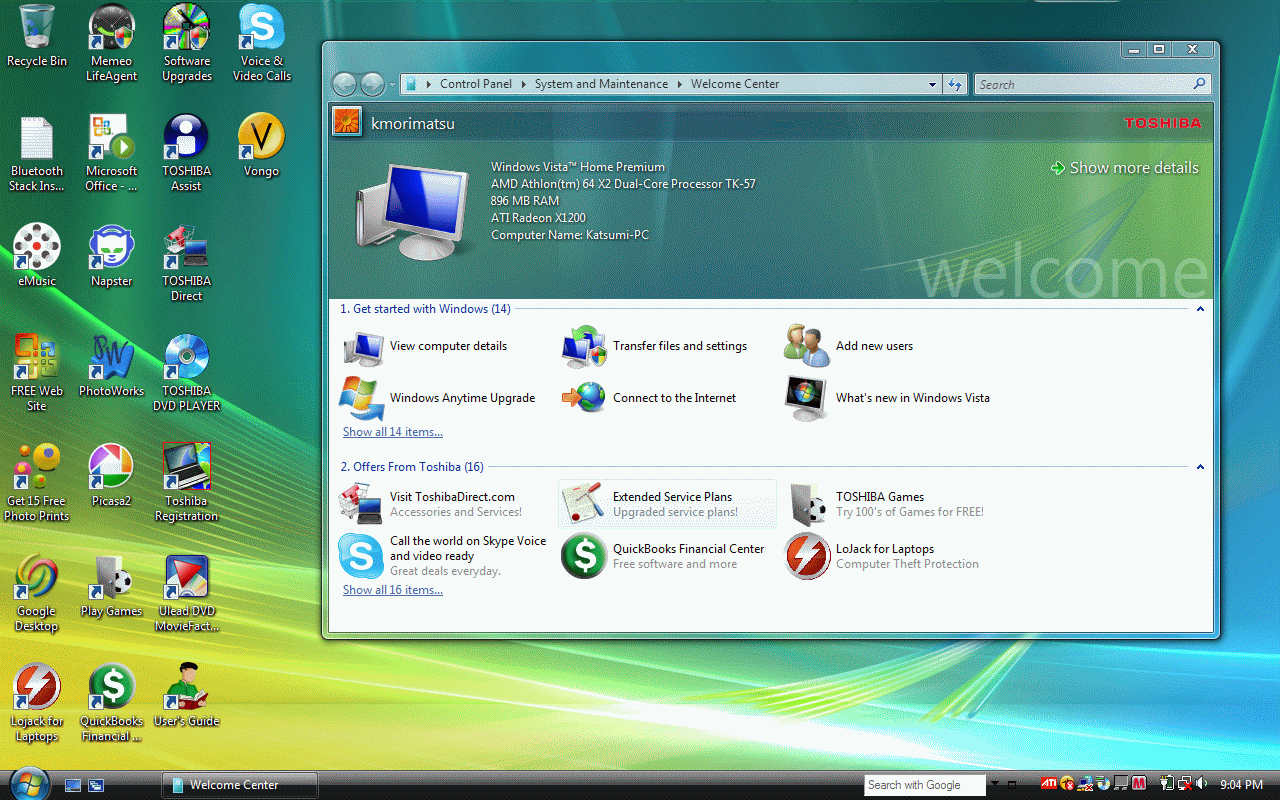Launch Memeo LifeAgent from the desktop
Screen dimensions: 1280x800
112,43
